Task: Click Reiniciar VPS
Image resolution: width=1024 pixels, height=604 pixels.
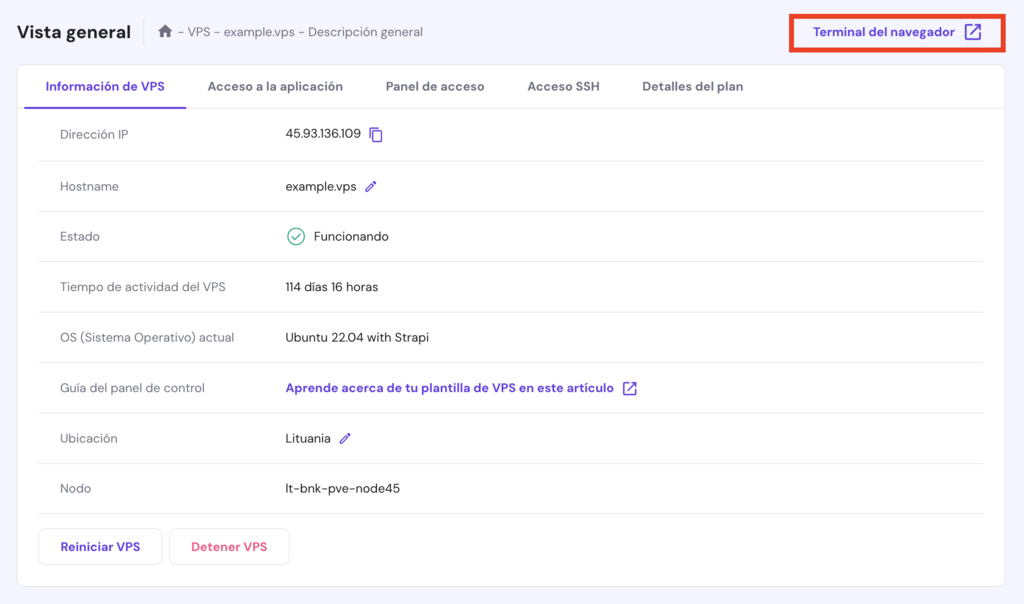Action: tap(100, 546)
